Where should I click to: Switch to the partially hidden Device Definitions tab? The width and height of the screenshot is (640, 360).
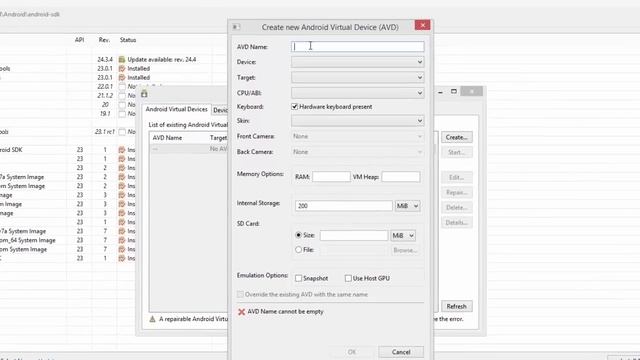[x=220, y=110]
